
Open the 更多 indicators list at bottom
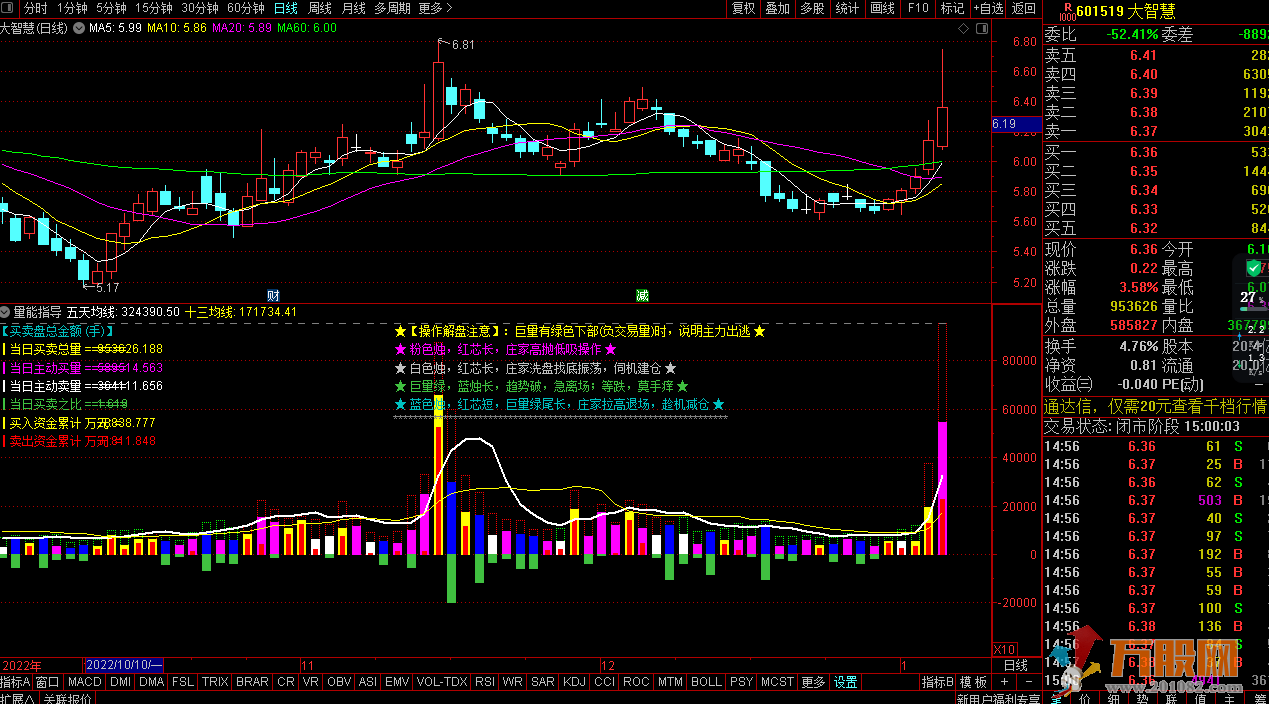tap(814, 682)
